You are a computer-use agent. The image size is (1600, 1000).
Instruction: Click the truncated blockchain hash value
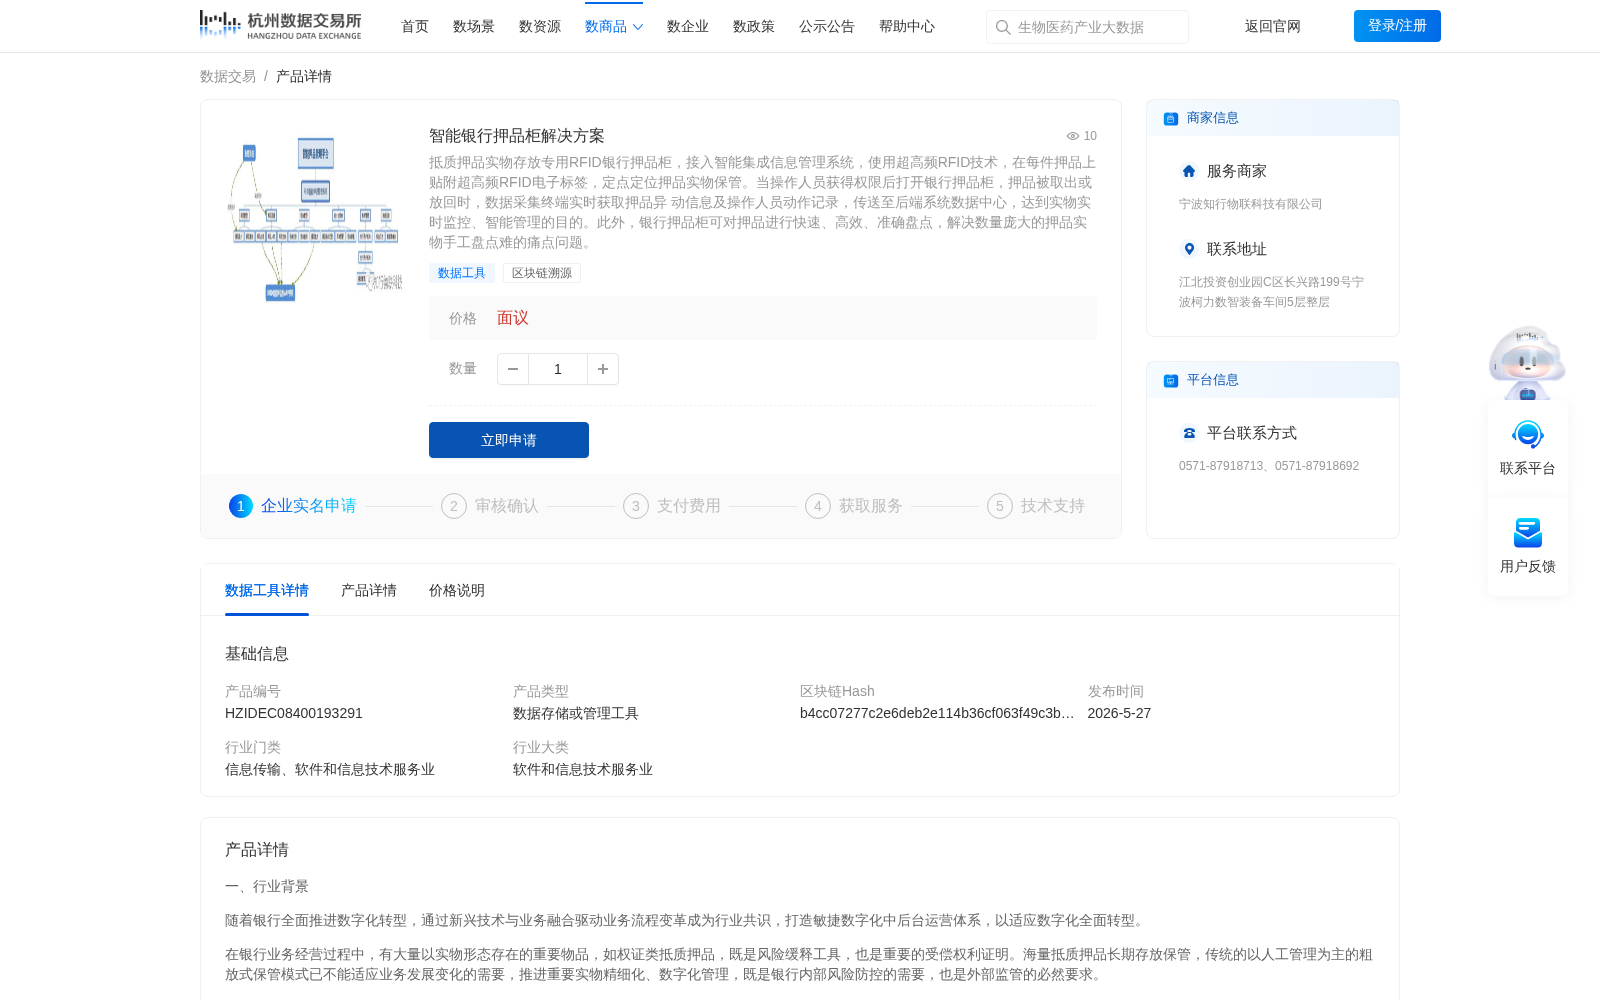coord(937,713)
